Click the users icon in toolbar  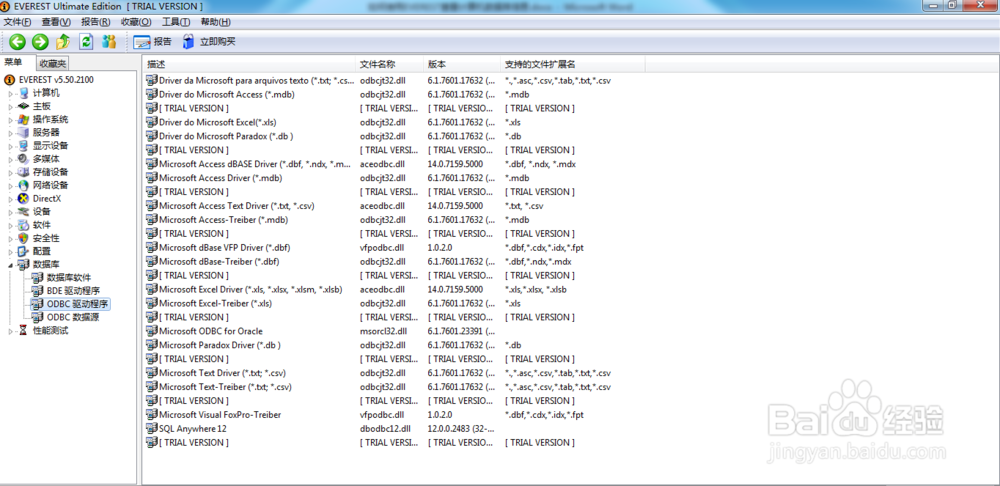[109, 42]
